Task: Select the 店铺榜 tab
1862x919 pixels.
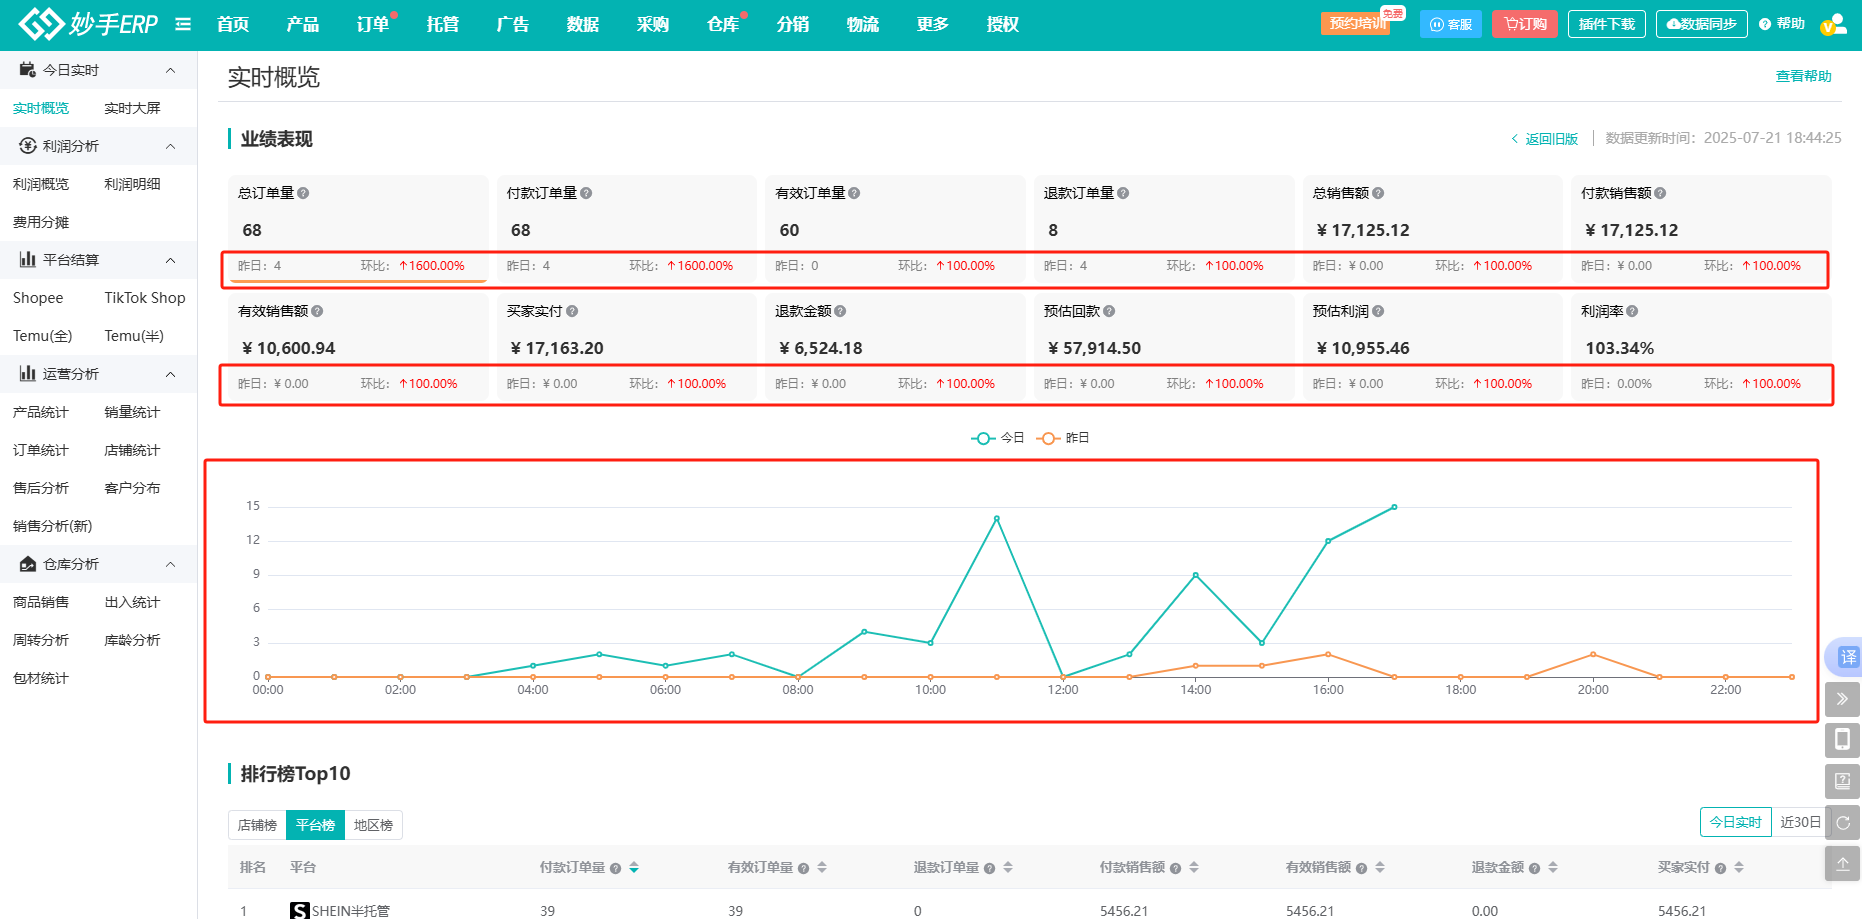Action: [257, 825]
